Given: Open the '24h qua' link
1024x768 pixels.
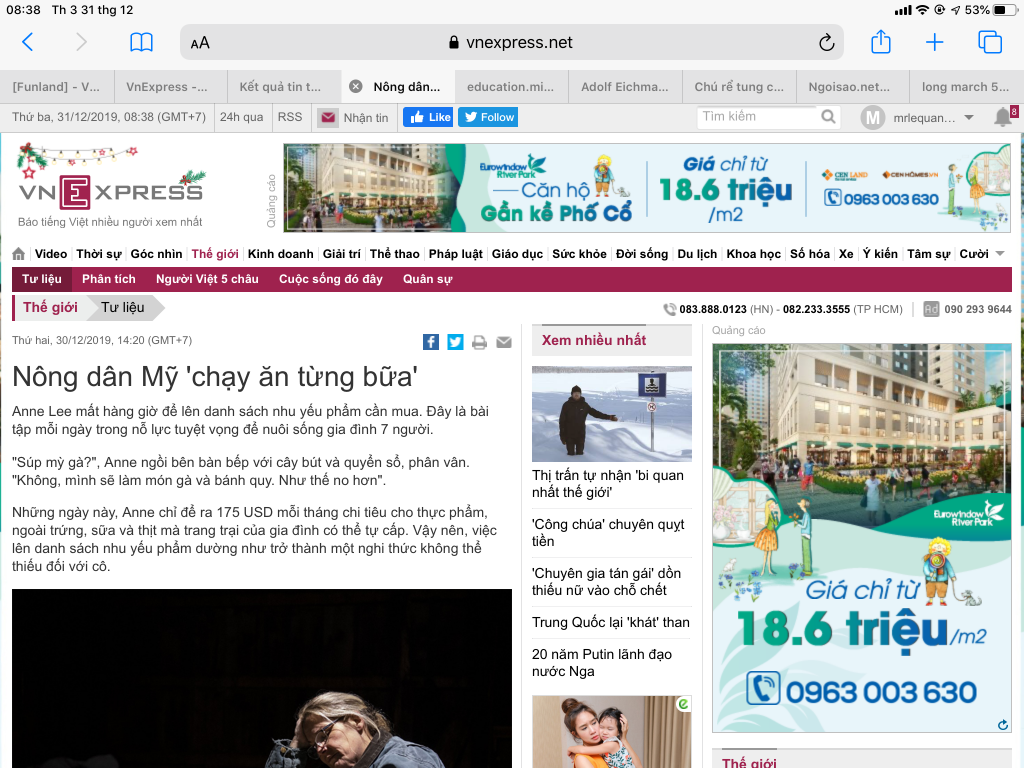Looking at the screenshot, I should coord(242,117).
